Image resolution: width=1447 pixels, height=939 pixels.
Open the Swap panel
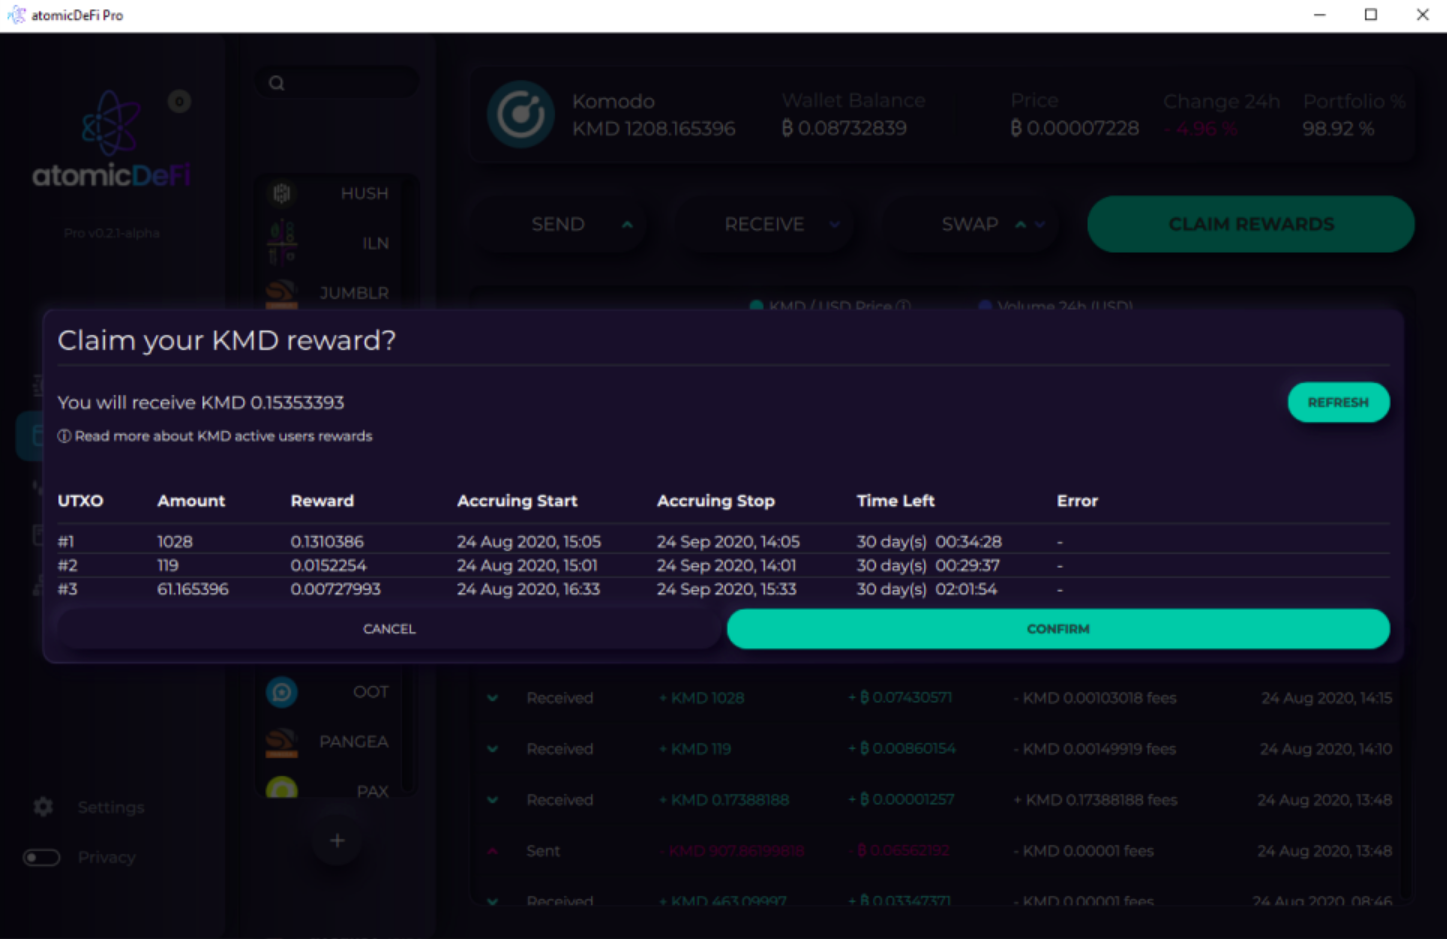point(969,224)
